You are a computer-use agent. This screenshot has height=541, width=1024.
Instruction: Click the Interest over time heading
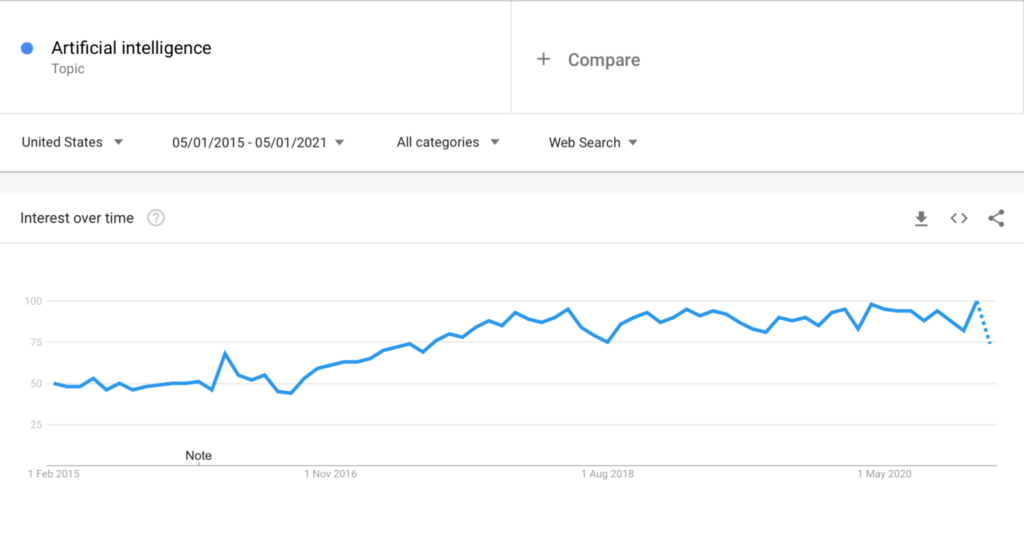coord(77,218)
